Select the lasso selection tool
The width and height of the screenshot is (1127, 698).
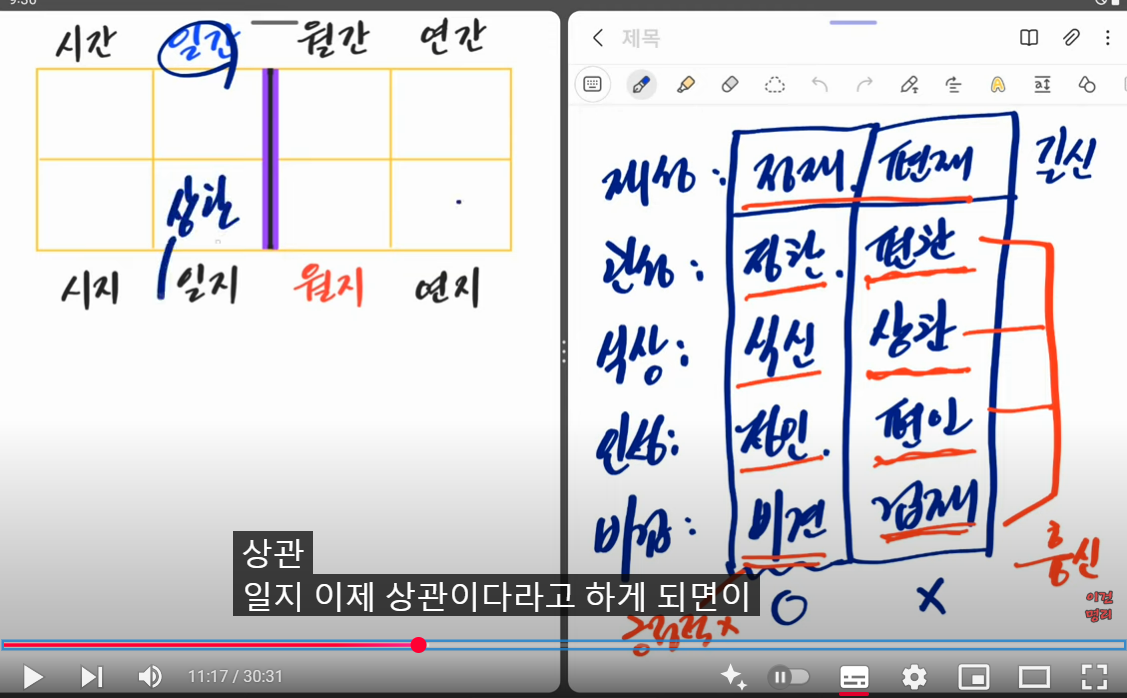774,85
